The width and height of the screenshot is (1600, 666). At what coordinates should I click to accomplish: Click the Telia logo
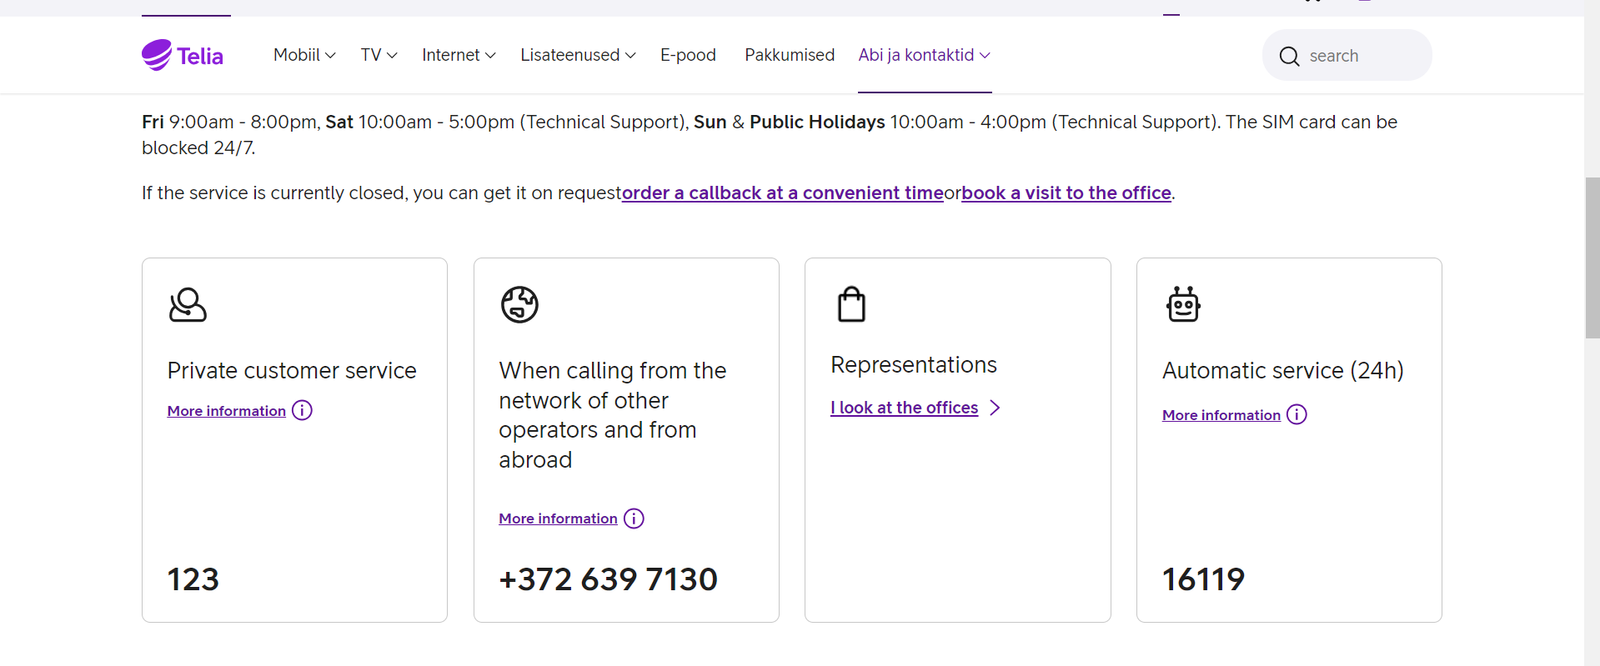coord(183,55)
